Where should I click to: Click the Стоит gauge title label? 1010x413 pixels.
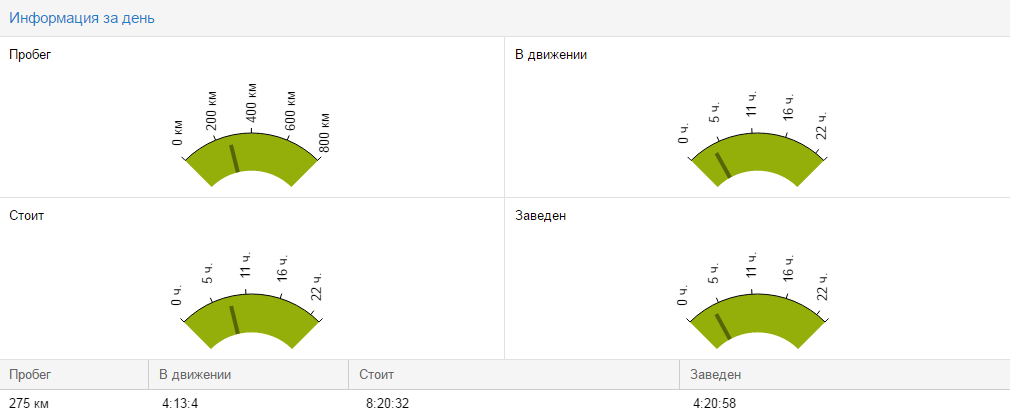coord(27,215)
